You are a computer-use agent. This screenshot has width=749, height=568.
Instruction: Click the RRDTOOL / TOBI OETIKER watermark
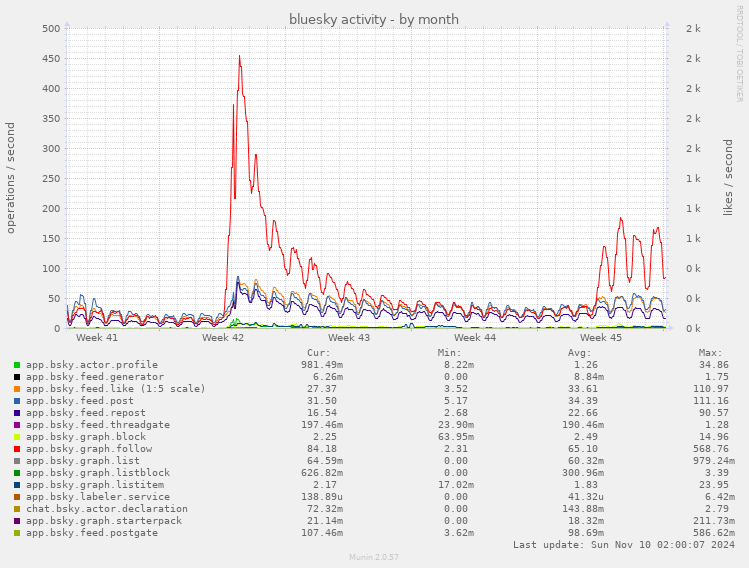pos(739,54)
